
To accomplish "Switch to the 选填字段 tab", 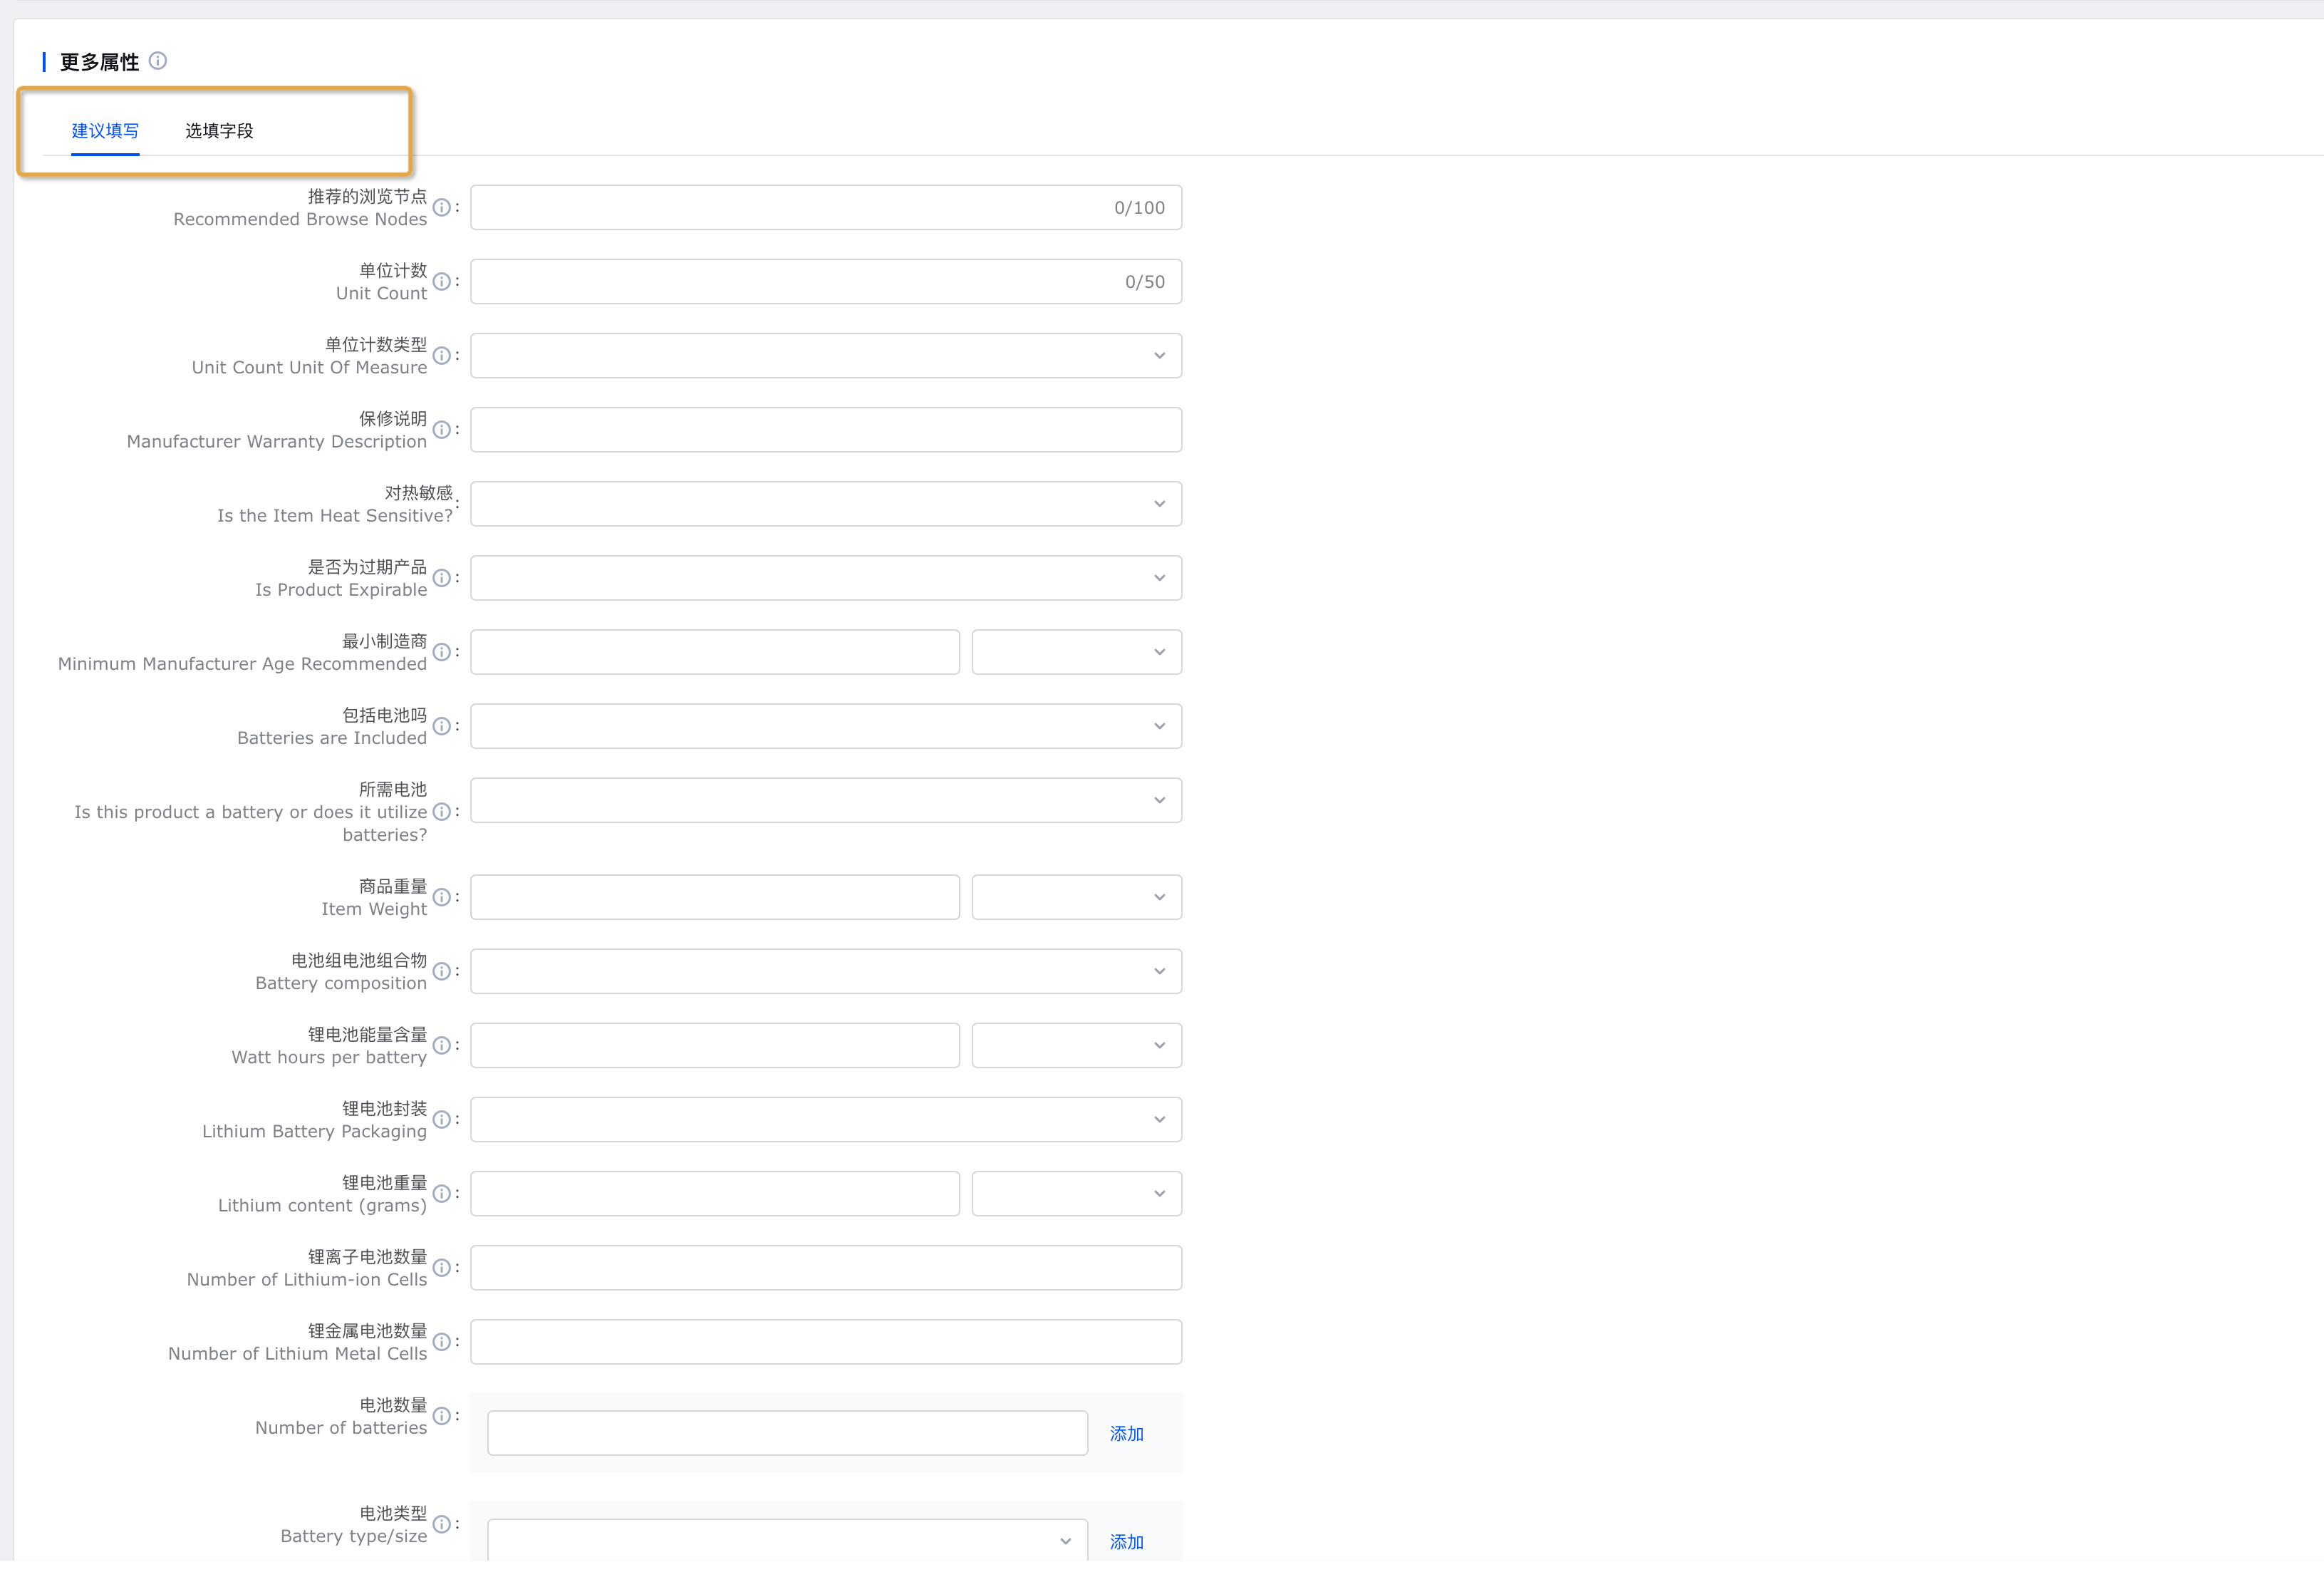I will click(219, 131).
